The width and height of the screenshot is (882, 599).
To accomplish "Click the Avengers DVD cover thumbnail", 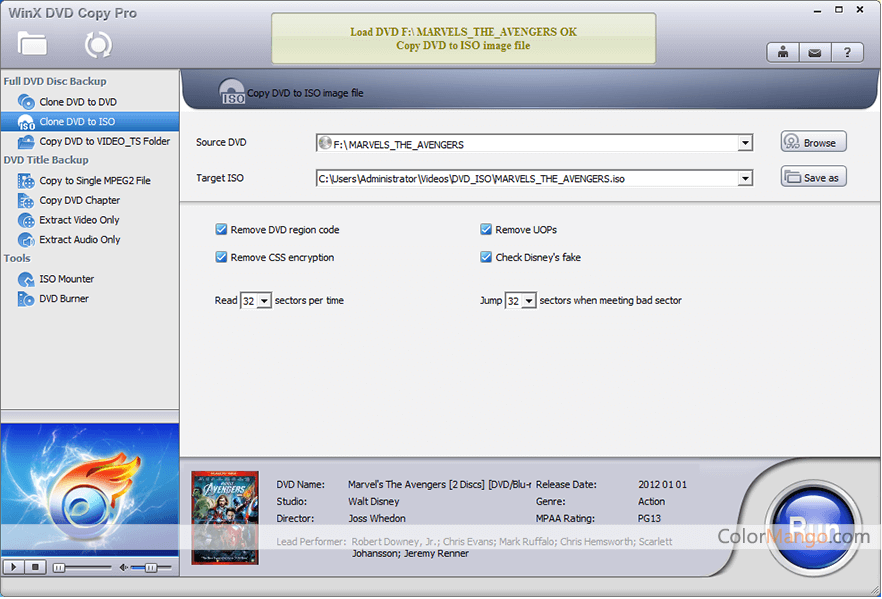I will pyautogui.click(x=225, y=517).
